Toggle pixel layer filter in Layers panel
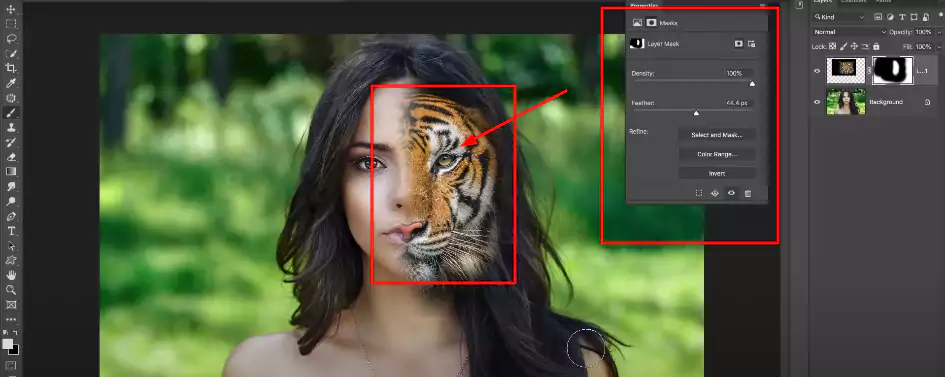The image size is (945, 377). [878, 17]
